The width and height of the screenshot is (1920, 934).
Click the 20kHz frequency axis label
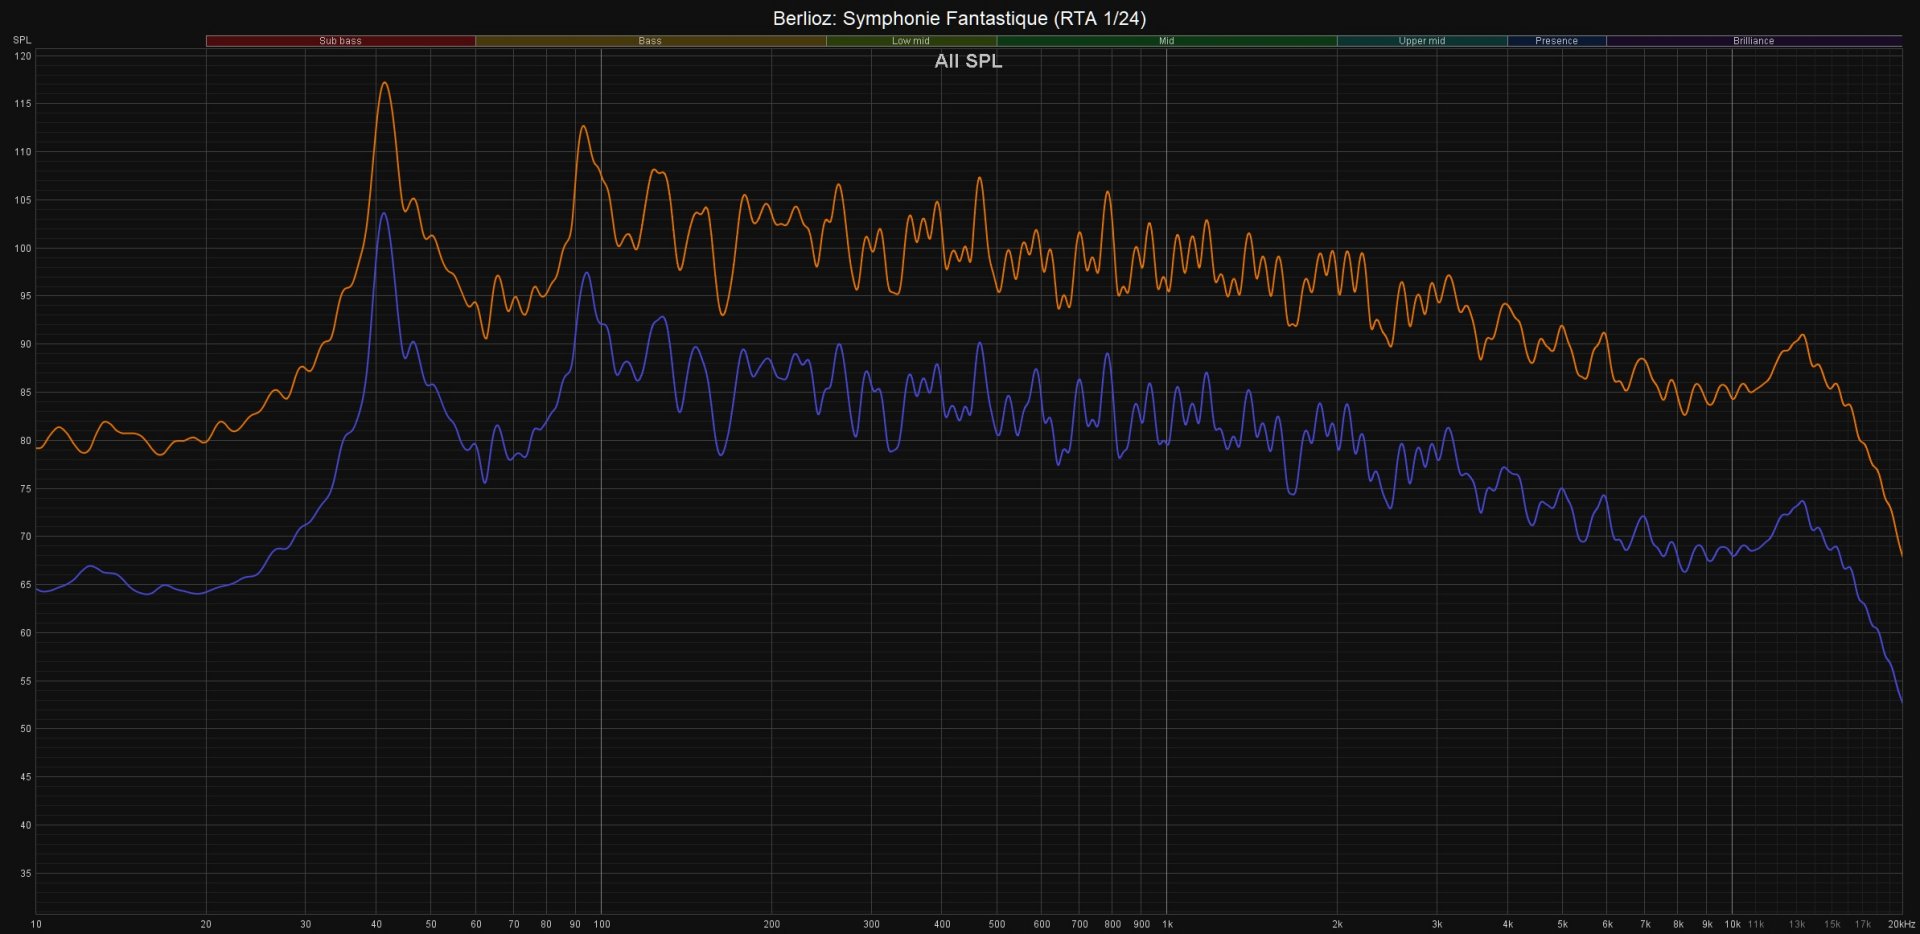(x=1900, y=924)
